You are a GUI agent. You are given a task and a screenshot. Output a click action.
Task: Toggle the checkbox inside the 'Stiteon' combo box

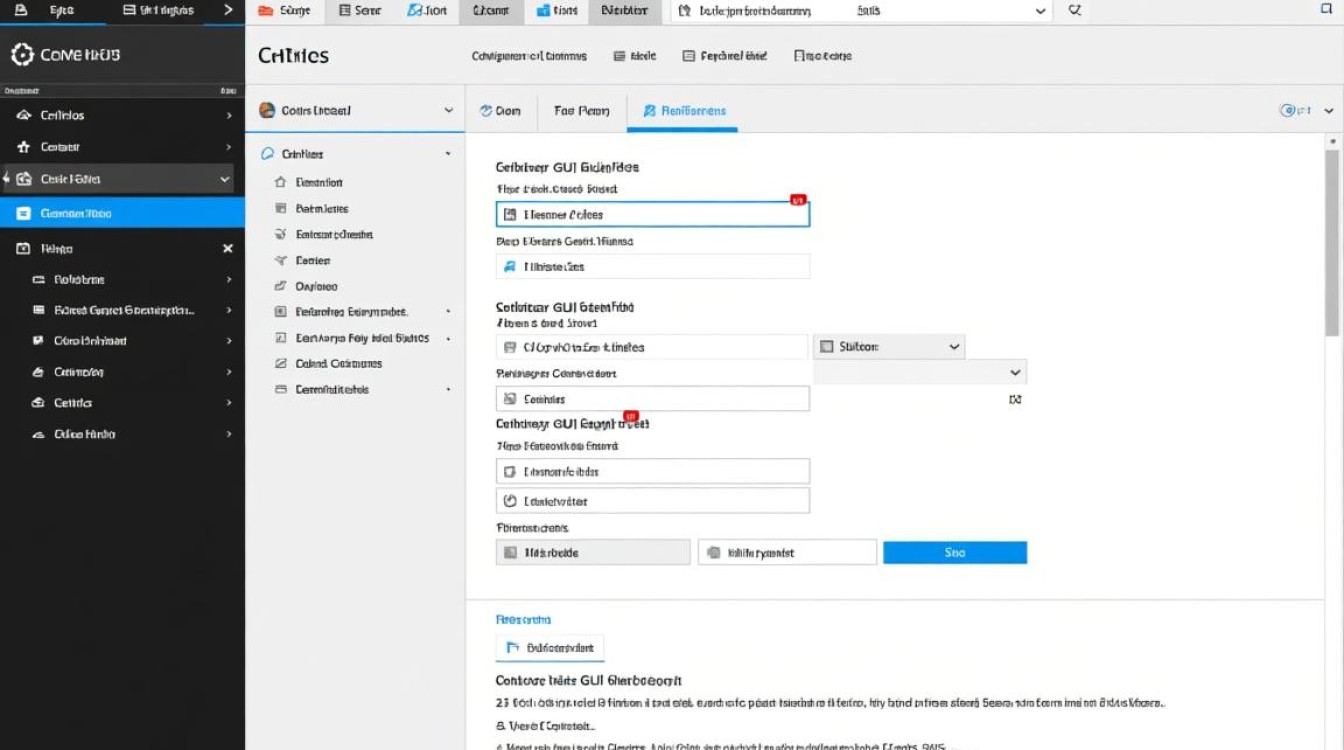pyautogui.click(x=827, y=347)
